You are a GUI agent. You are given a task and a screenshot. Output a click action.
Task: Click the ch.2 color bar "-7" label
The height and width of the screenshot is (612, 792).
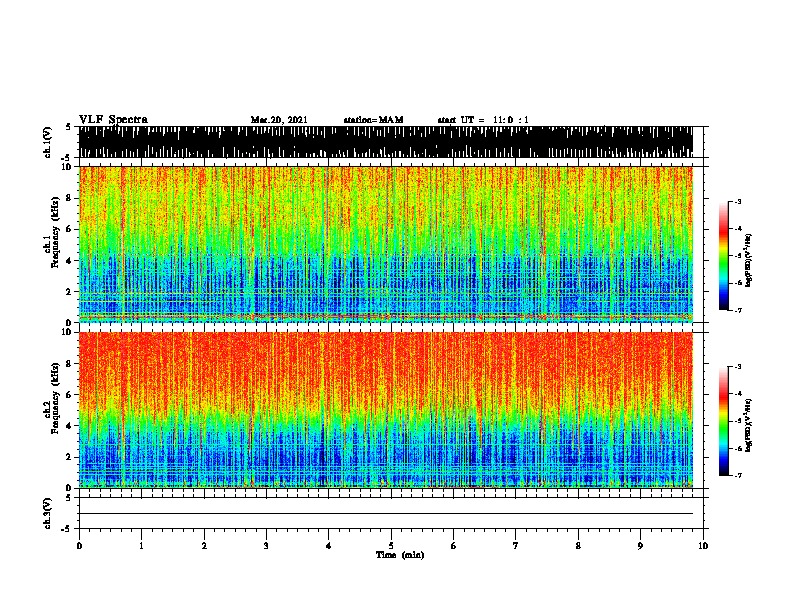pos(737,475)
